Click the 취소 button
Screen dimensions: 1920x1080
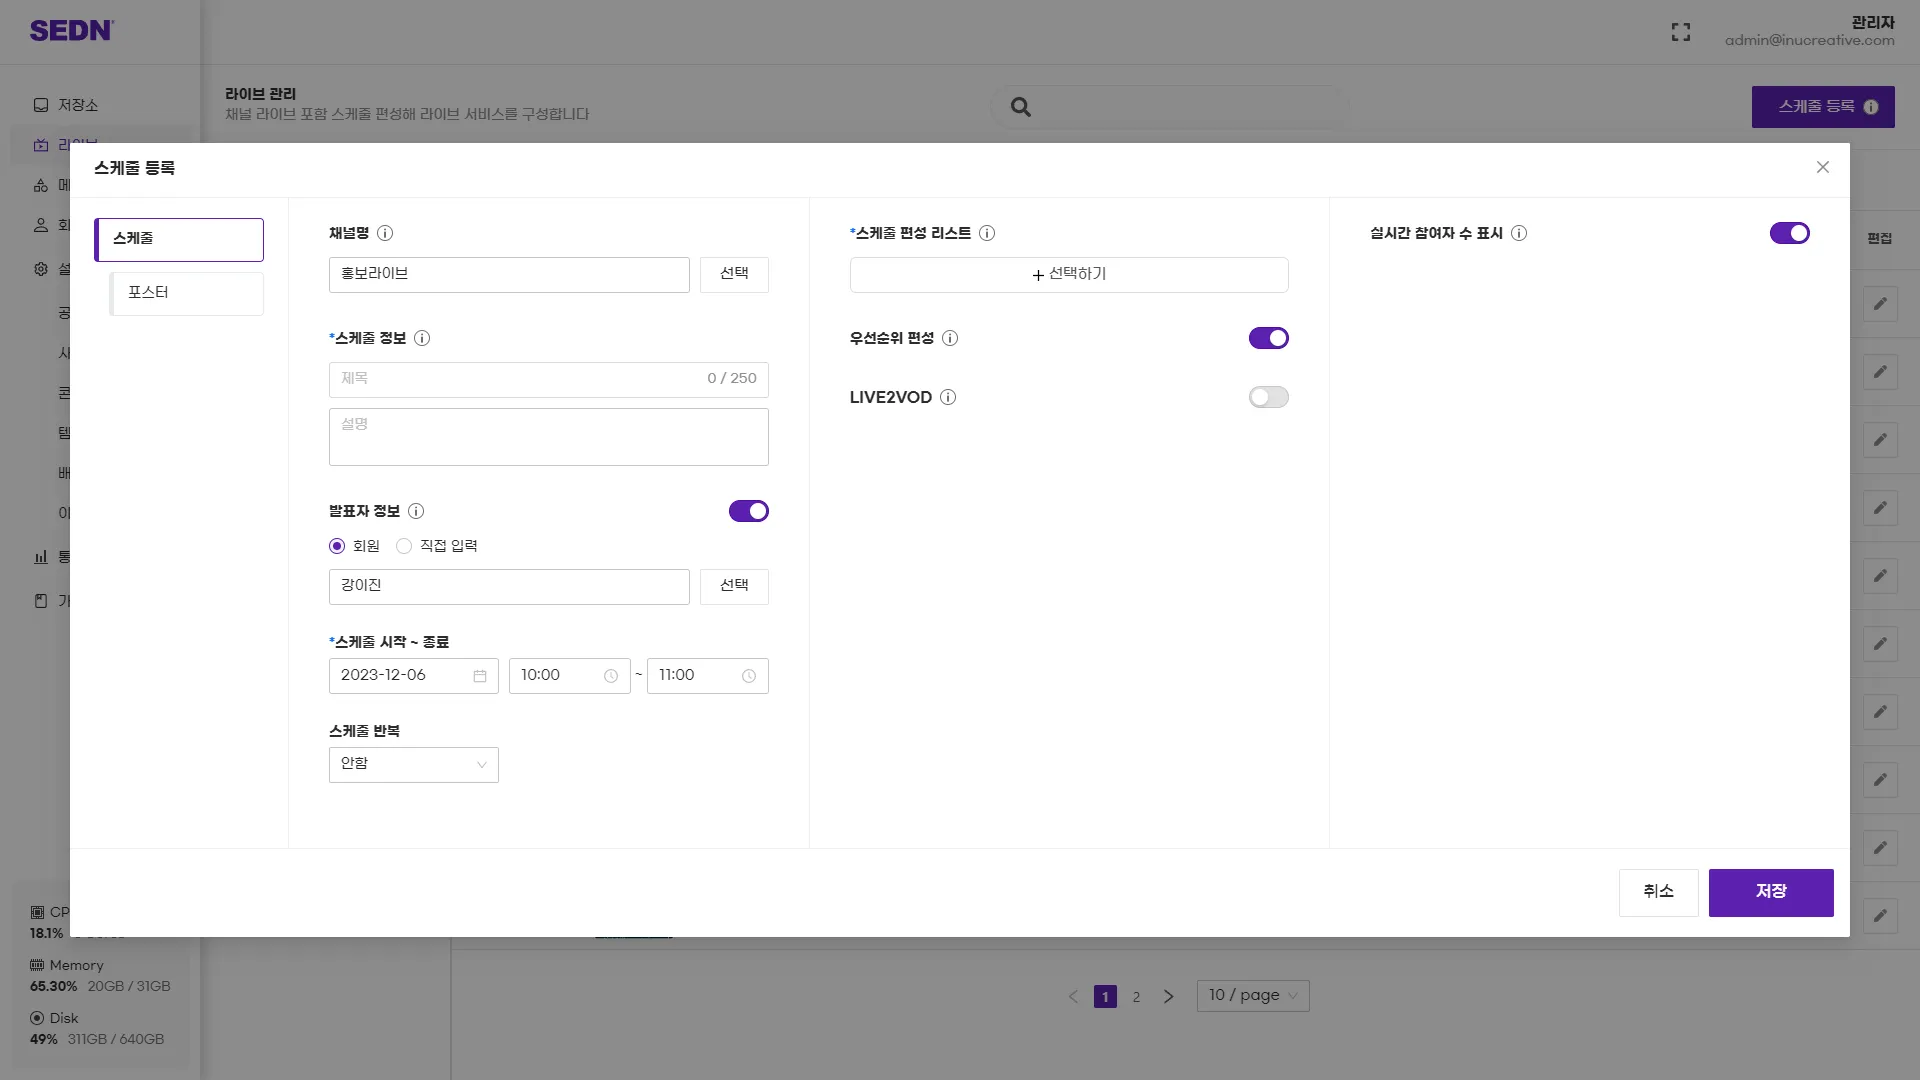[1658, 892]
